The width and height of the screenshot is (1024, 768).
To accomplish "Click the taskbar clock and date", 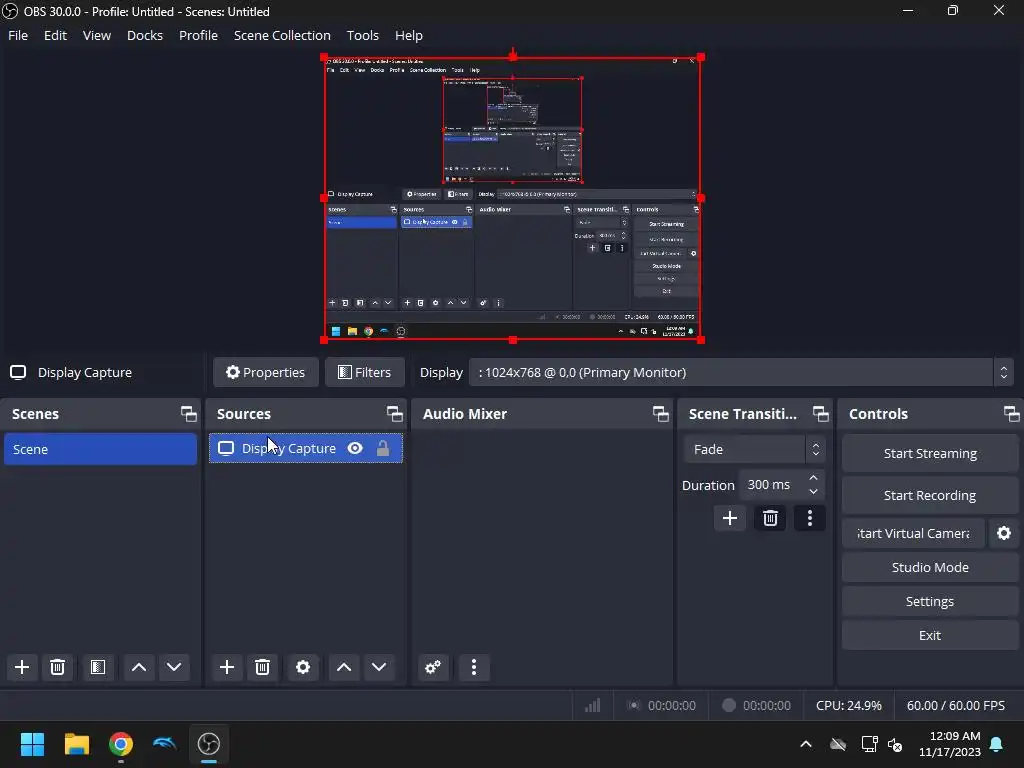I will point(950,744).
